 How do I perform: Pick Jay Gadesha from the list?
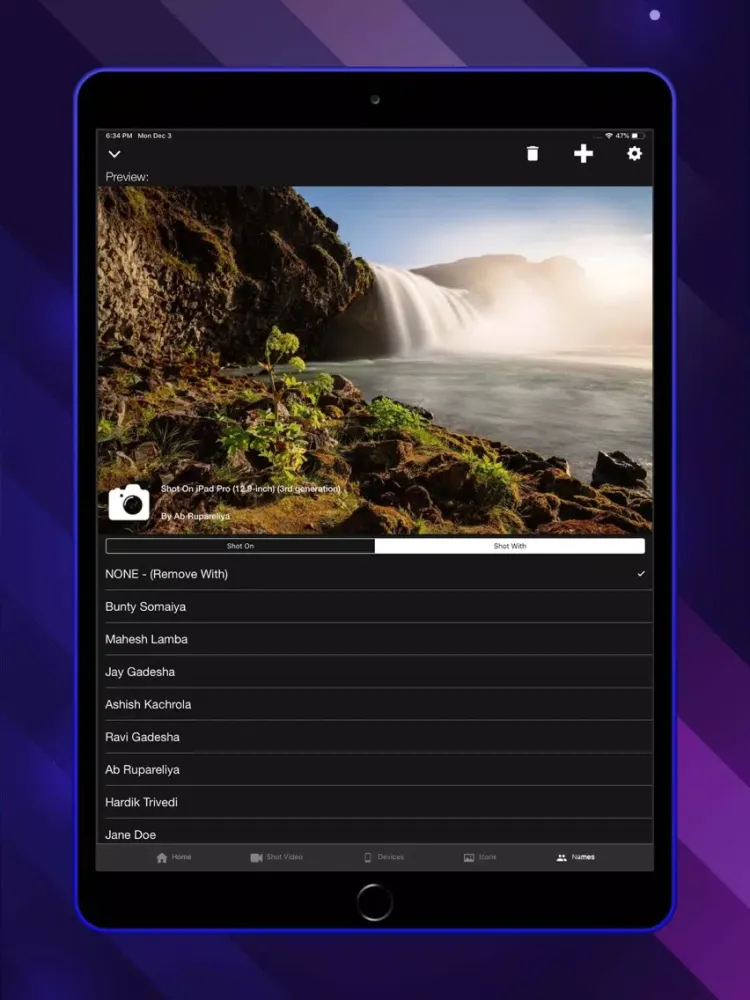click(375, 672)
